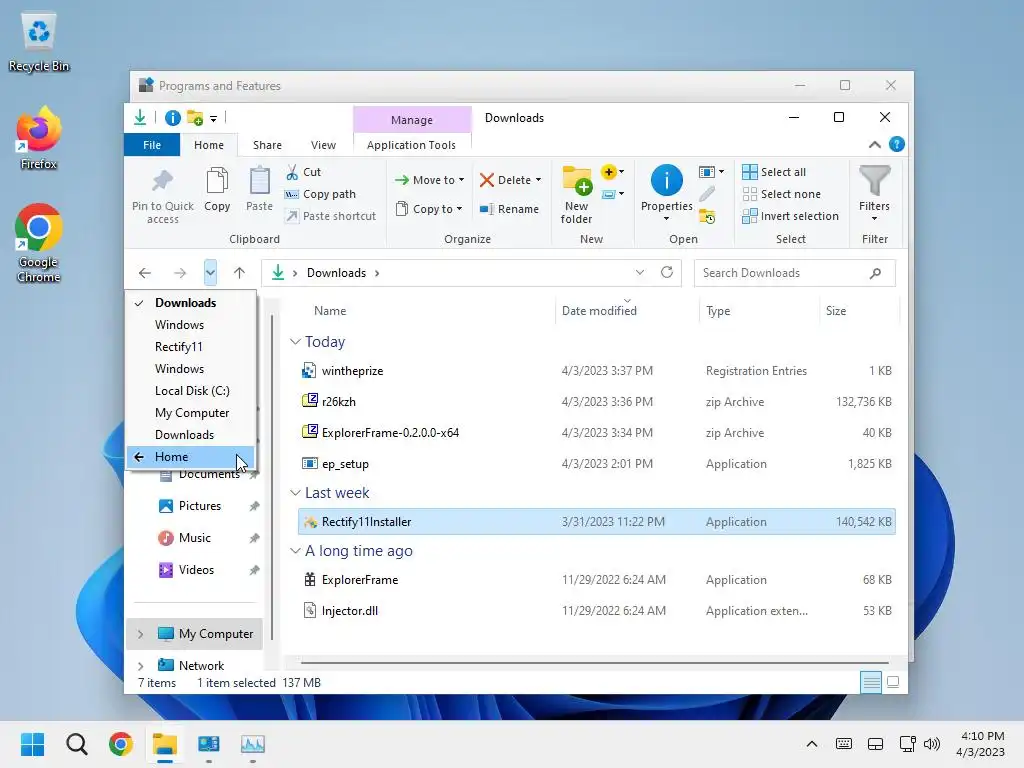
Task: Collapse the Last week group
Action: (295, 492)
